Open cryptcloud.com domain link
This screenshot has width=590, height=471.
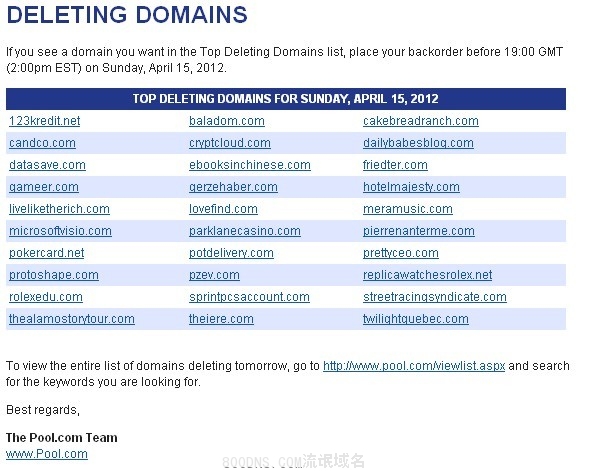(x=230, y=143)
